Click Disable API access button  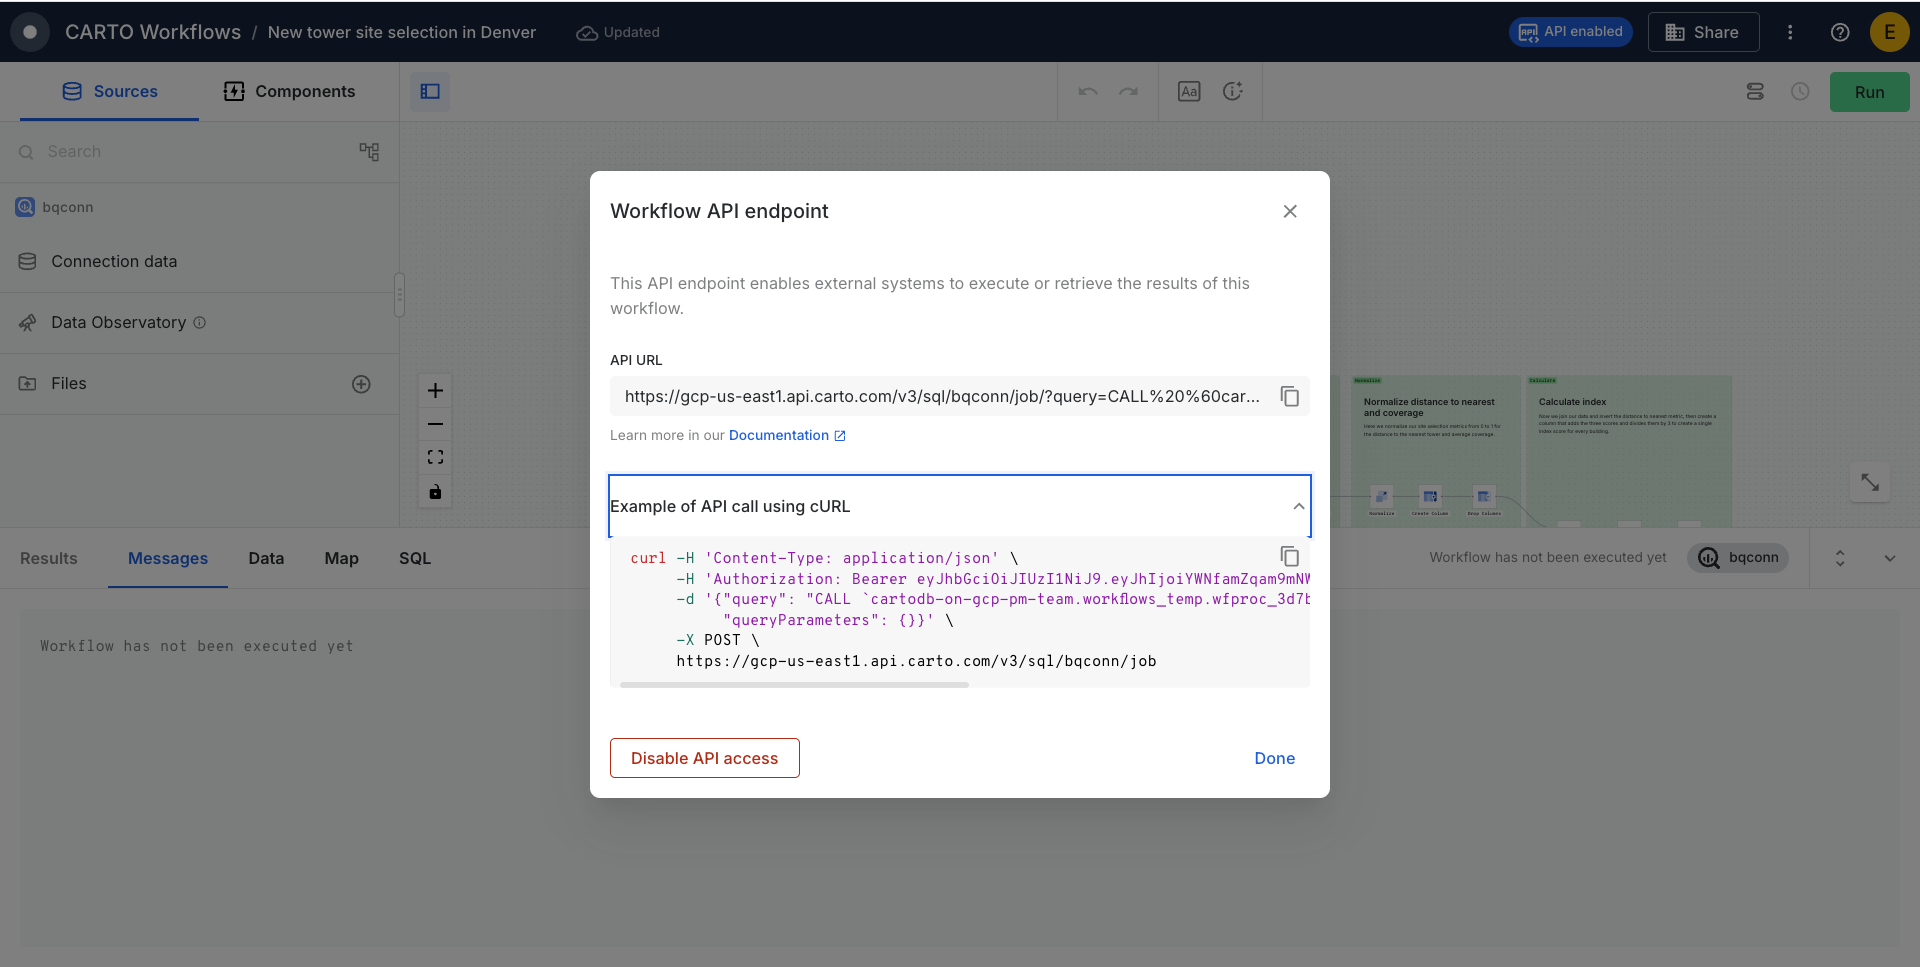[704, 758]
